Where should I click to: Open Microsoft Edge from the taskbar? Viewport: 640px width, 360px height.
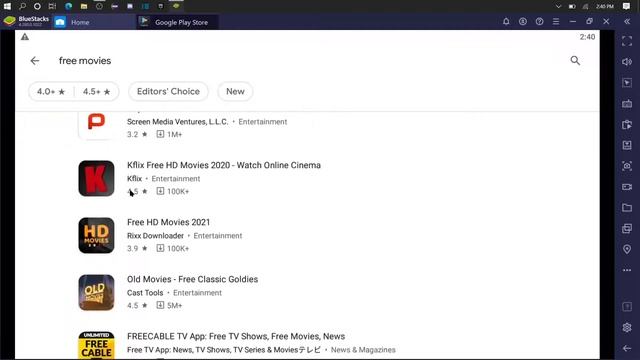click(69, 6)
